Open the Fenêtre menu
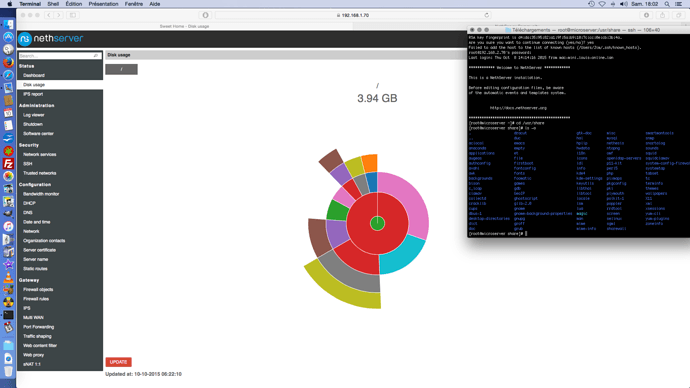690x388 pixels. (134, 4)
